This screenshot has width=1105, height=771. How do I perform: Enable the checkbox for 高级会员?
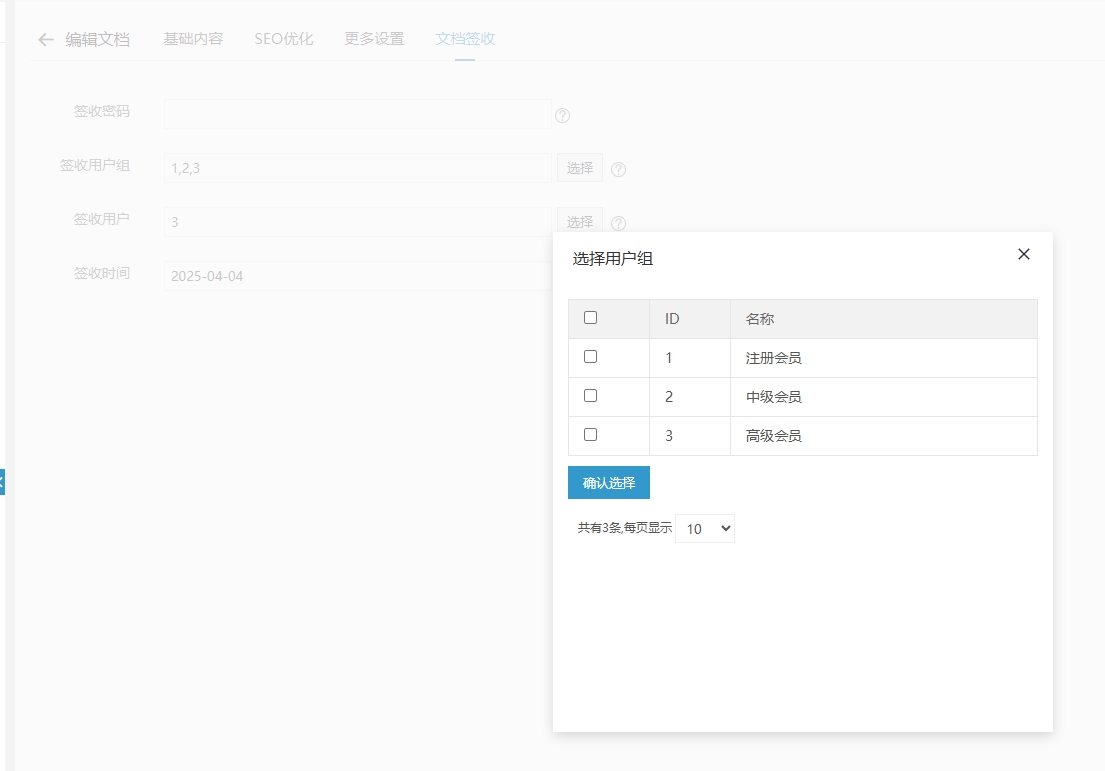(x=590, y=435)
